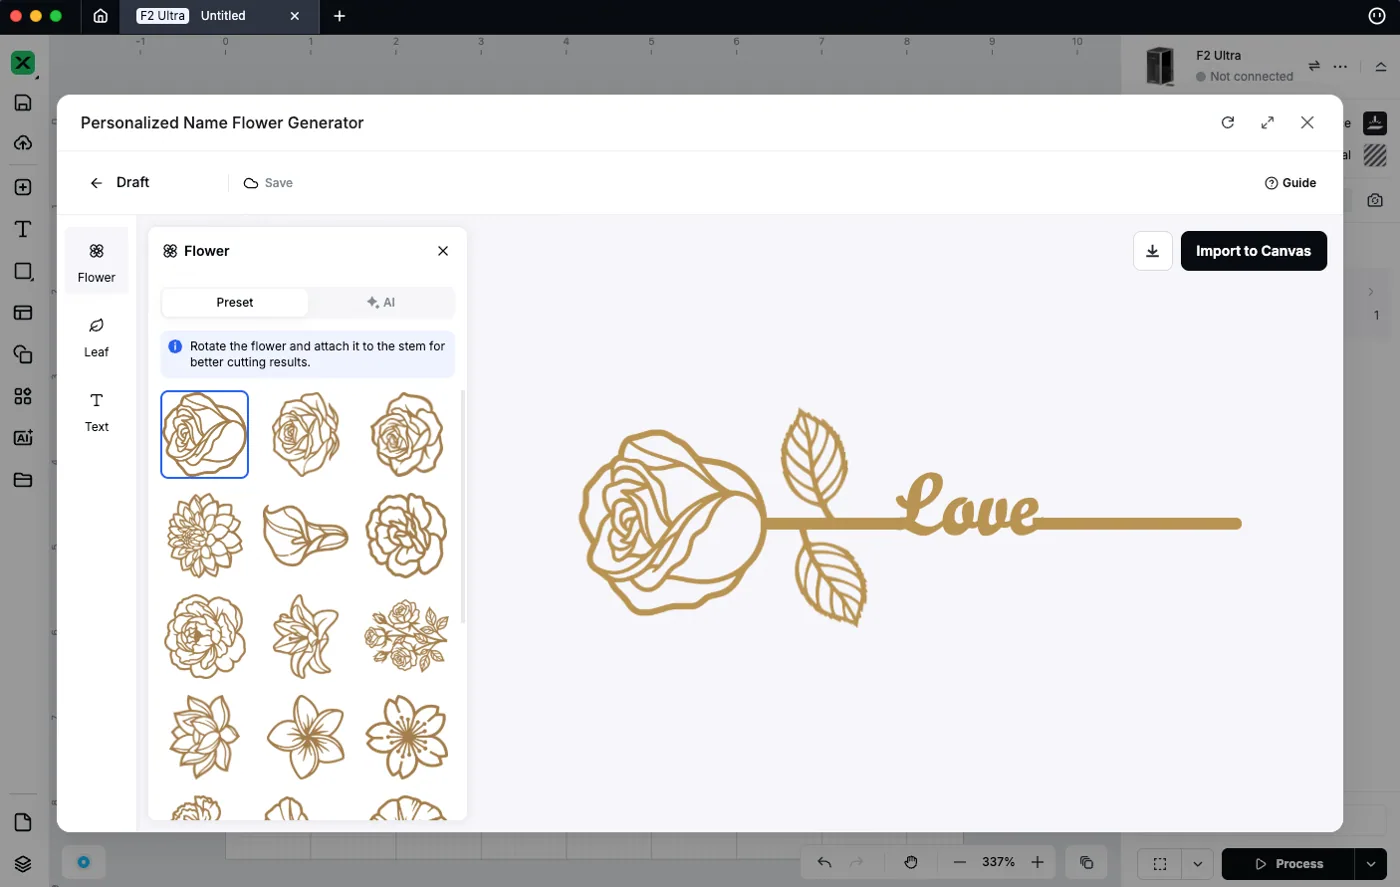
Task: Zoom in with the plus button
Action: [1037, 862]
